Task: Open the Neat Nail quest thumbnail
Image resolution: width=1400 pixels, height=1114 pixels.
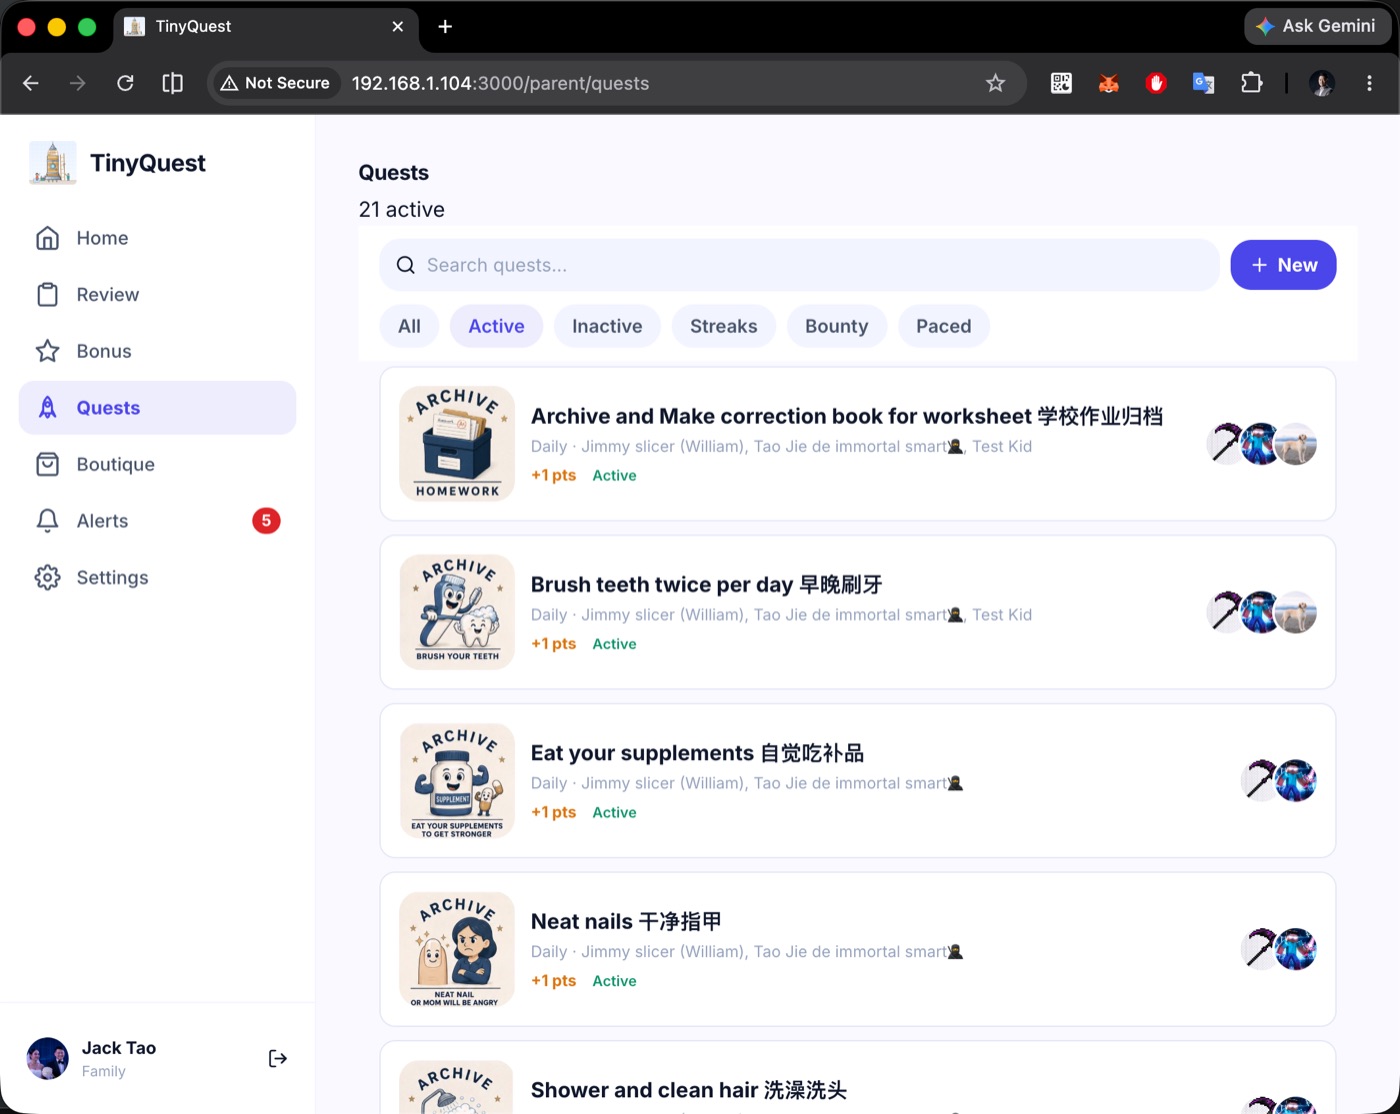Action: 457,949
